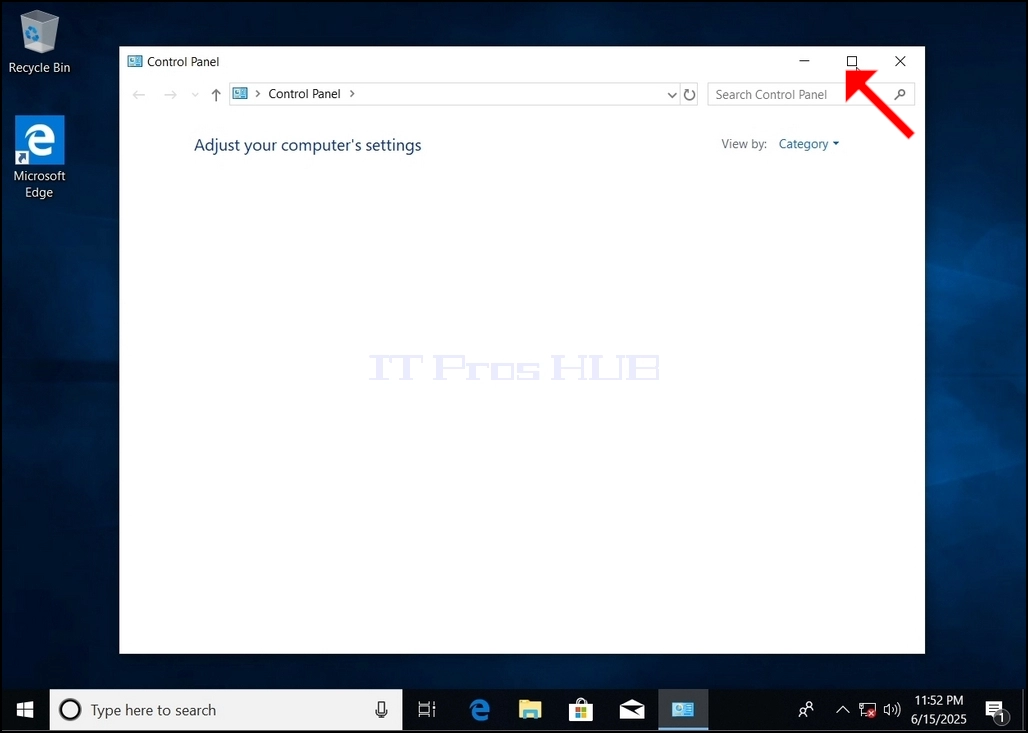
Task: Open the recent locations dropdown arrow
Action: (x=195, y=95)
